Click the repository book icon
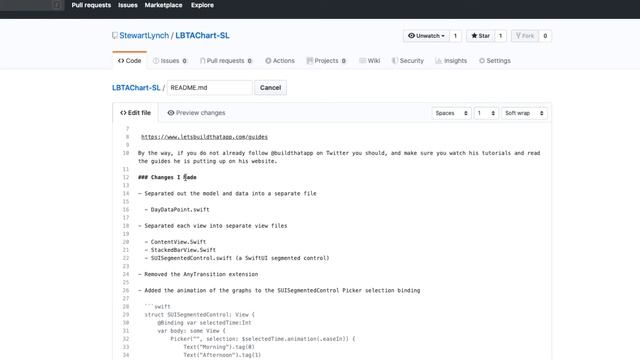The width and height of the screenshot is (640, 360). pyautogui.click(x=115, y=36)
